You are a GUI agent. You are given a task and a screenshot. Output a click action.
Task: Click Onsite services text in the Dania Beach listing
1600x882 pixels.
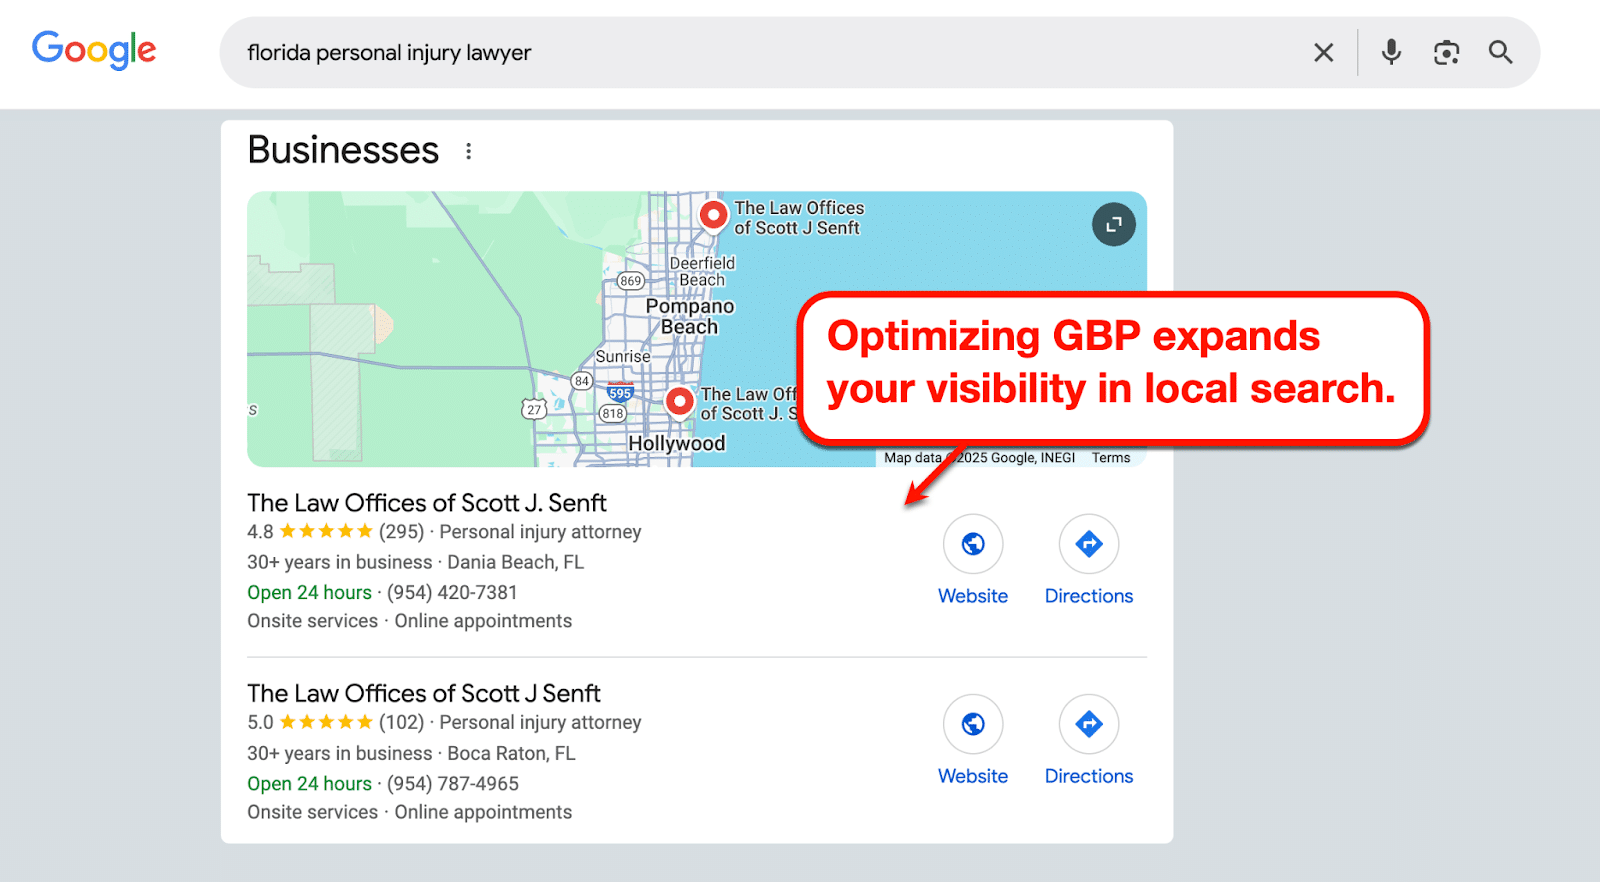(x=312, y=621)
